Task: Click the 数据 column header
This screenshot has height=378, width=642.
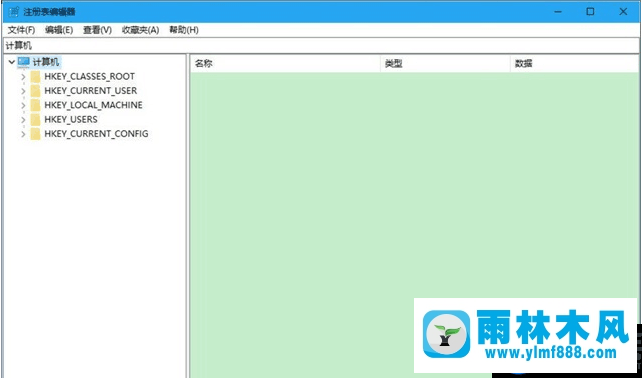Action: coord(575,63)
